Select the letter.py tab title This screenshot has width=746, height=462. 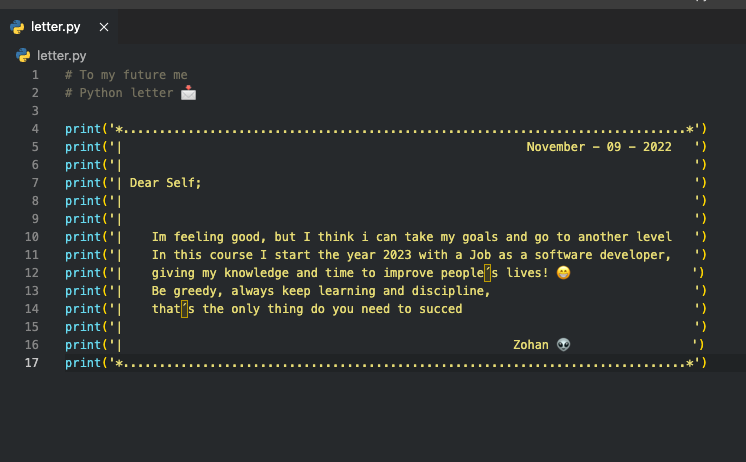(56, 27)
